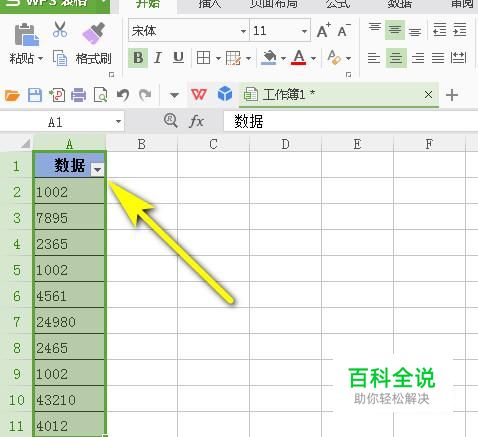Select column A header
The width and height of the screenshot is (478, 437).
point(69,144)
